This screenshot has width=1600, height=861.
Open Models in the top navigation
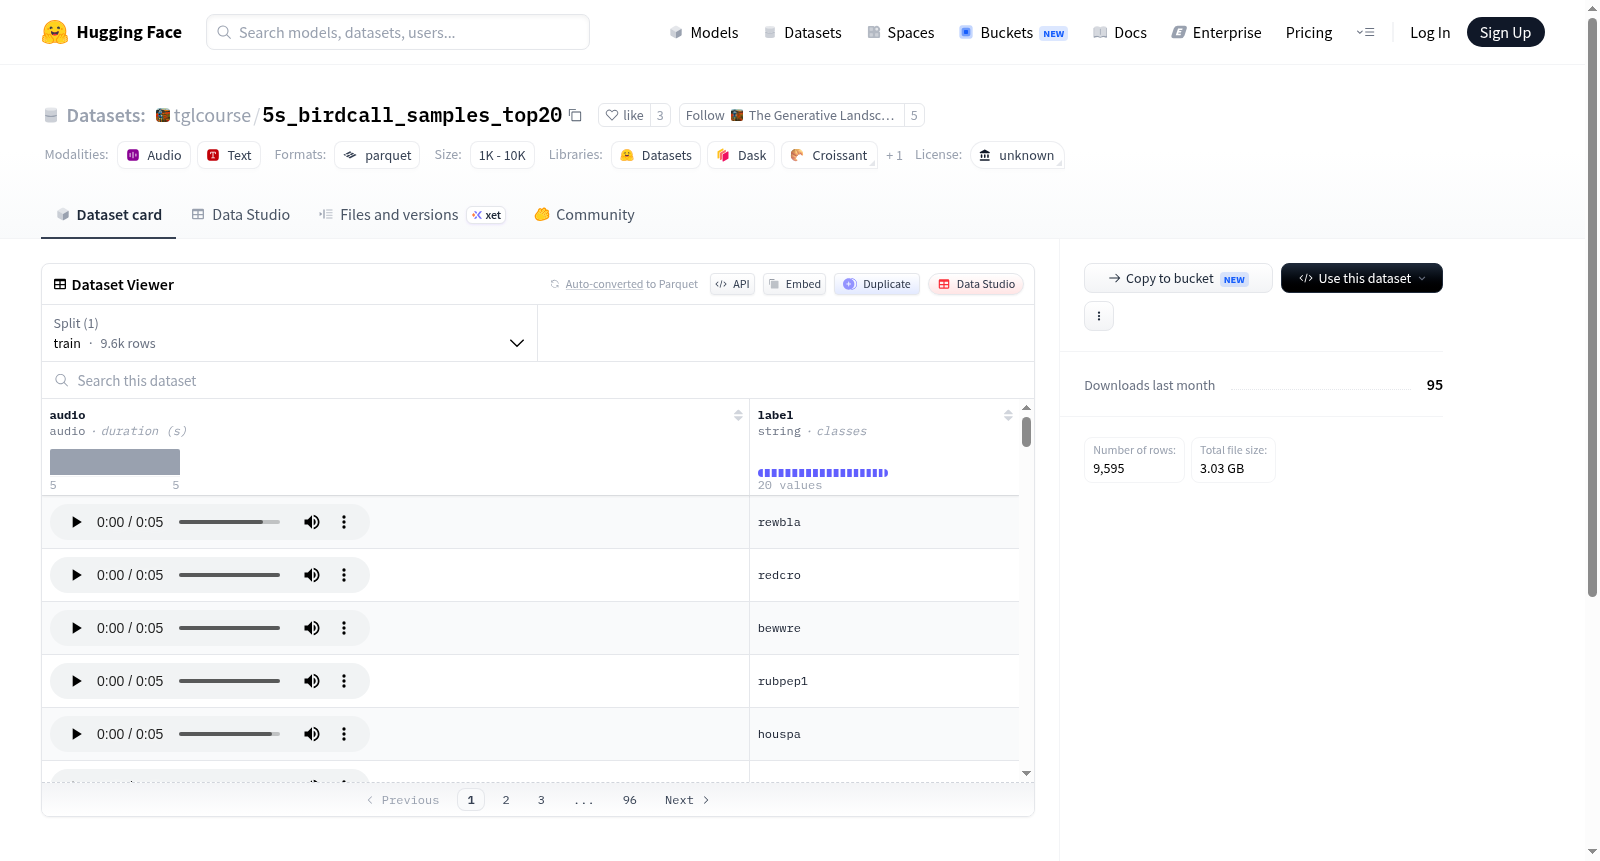704,33
